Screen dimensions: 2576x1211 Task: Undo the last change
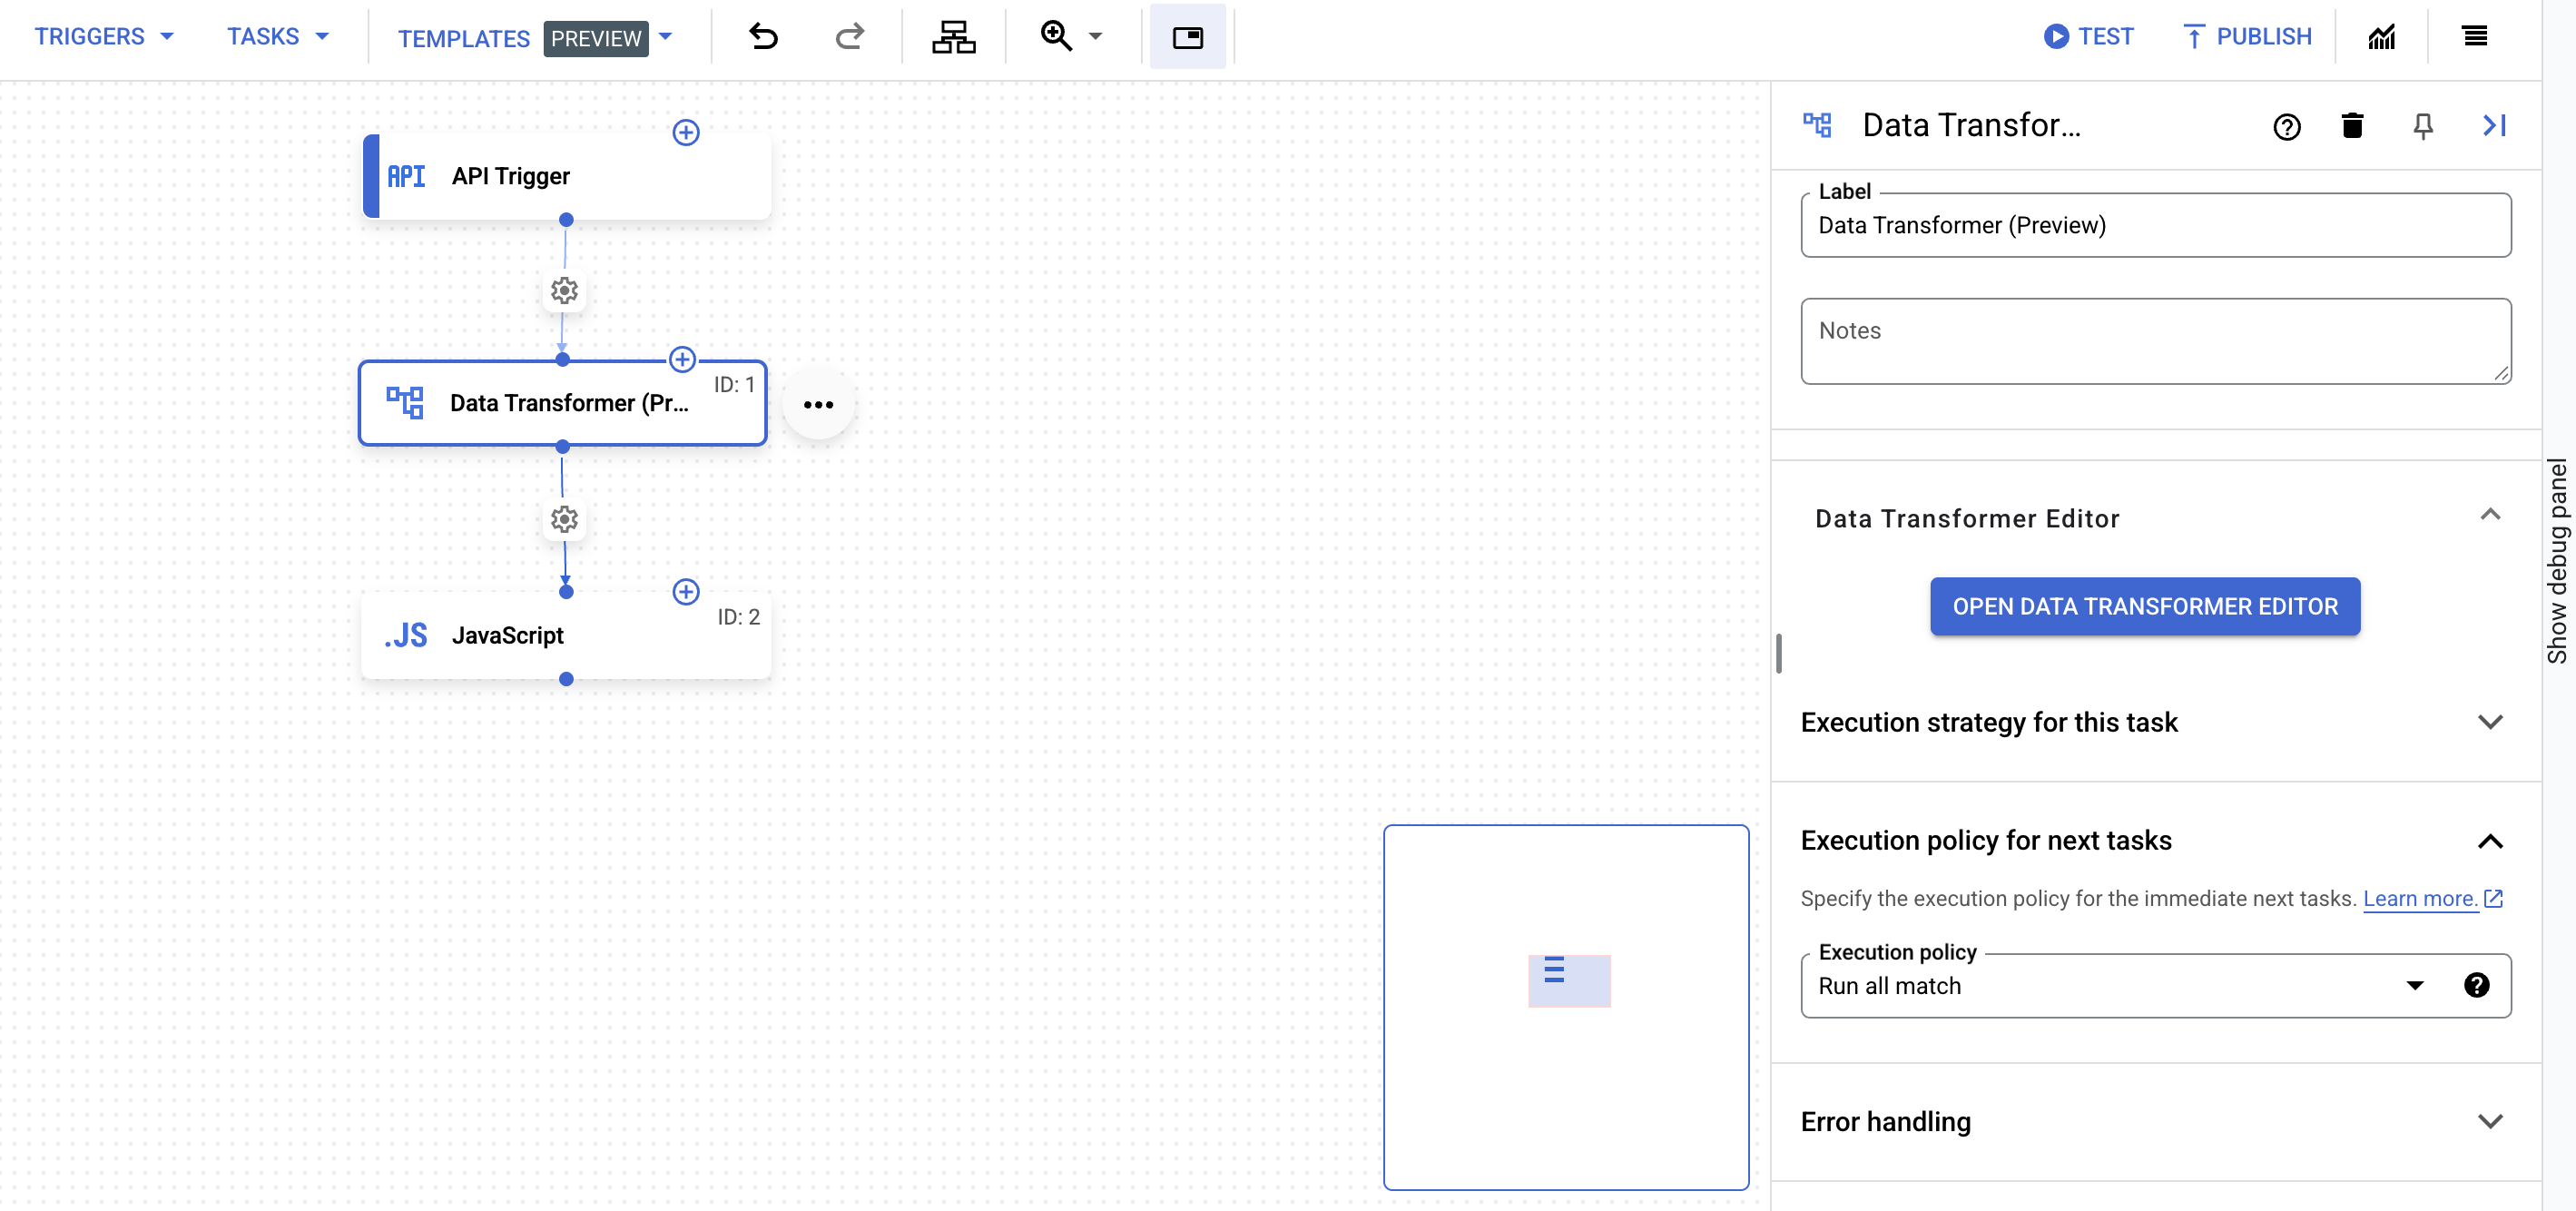763,37
